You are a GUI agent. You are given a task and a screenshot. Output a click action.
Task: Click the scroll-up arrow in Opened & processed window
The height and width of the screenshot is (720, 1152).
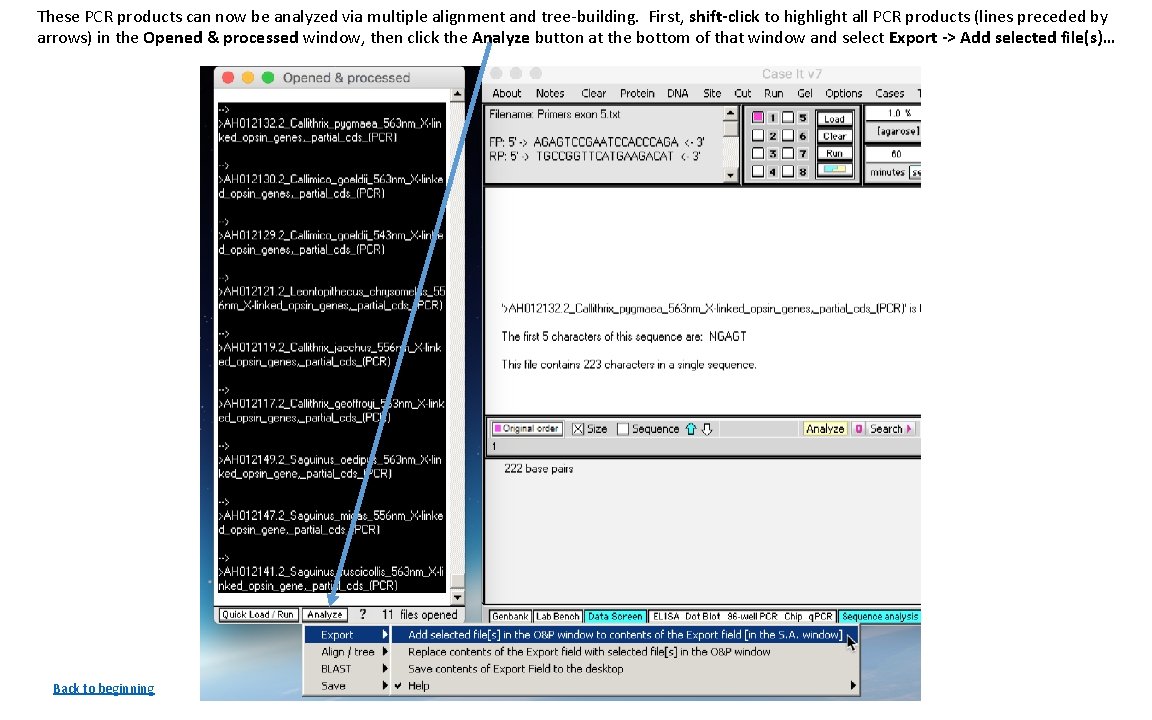456,91
